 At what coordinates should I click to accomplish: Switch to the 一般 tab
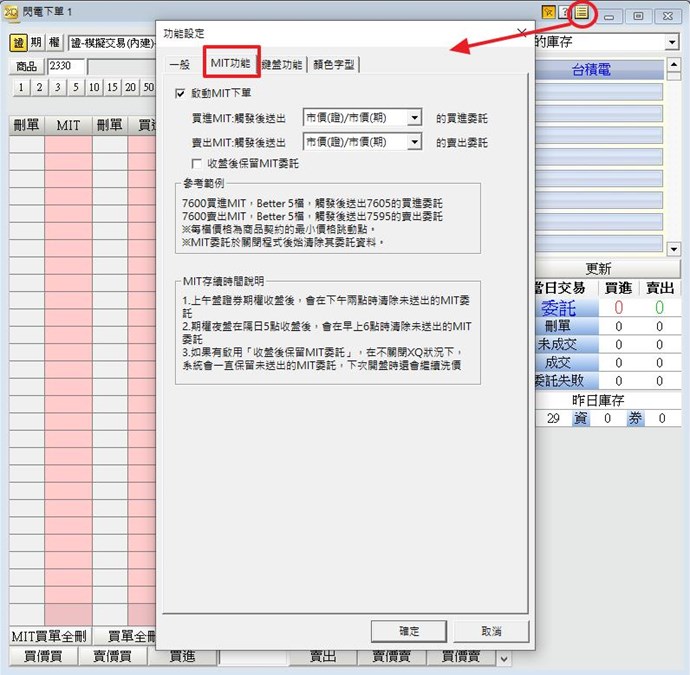point(179,64)
